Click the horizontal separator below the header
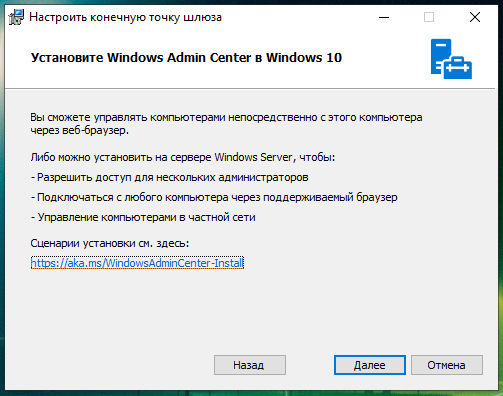Viewport: 503px width, 396px height. point(250,88)
